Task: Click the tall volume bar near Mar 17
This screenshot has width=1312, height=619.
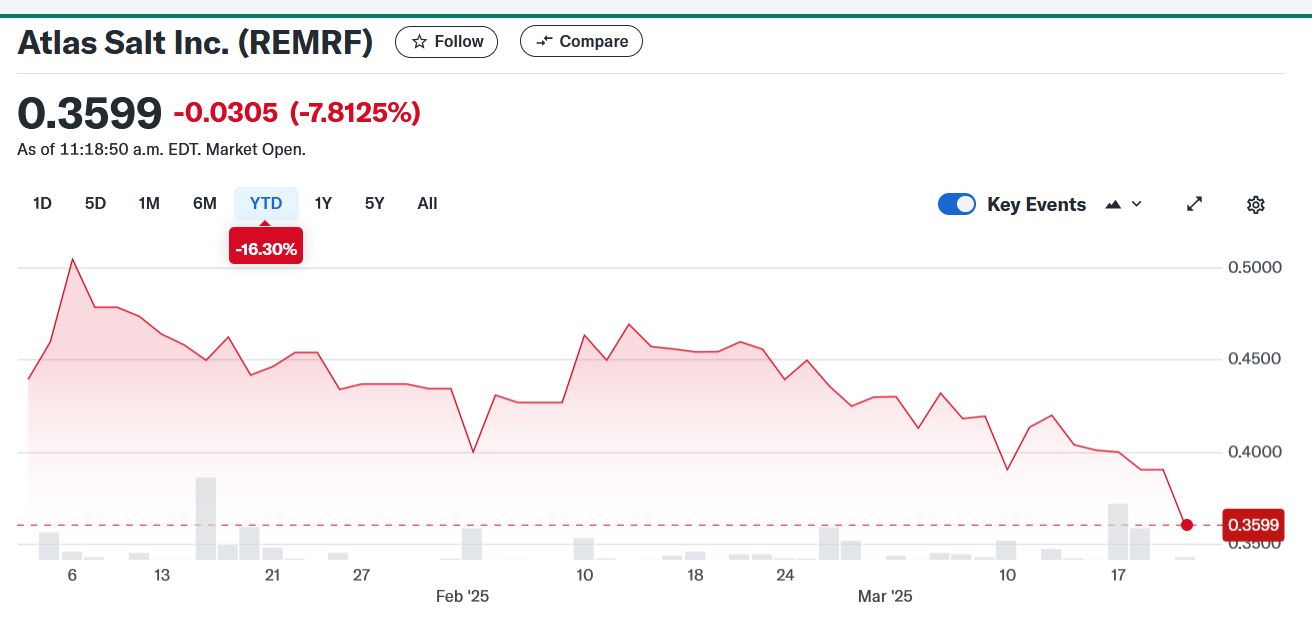Action: click(1118, 531)
